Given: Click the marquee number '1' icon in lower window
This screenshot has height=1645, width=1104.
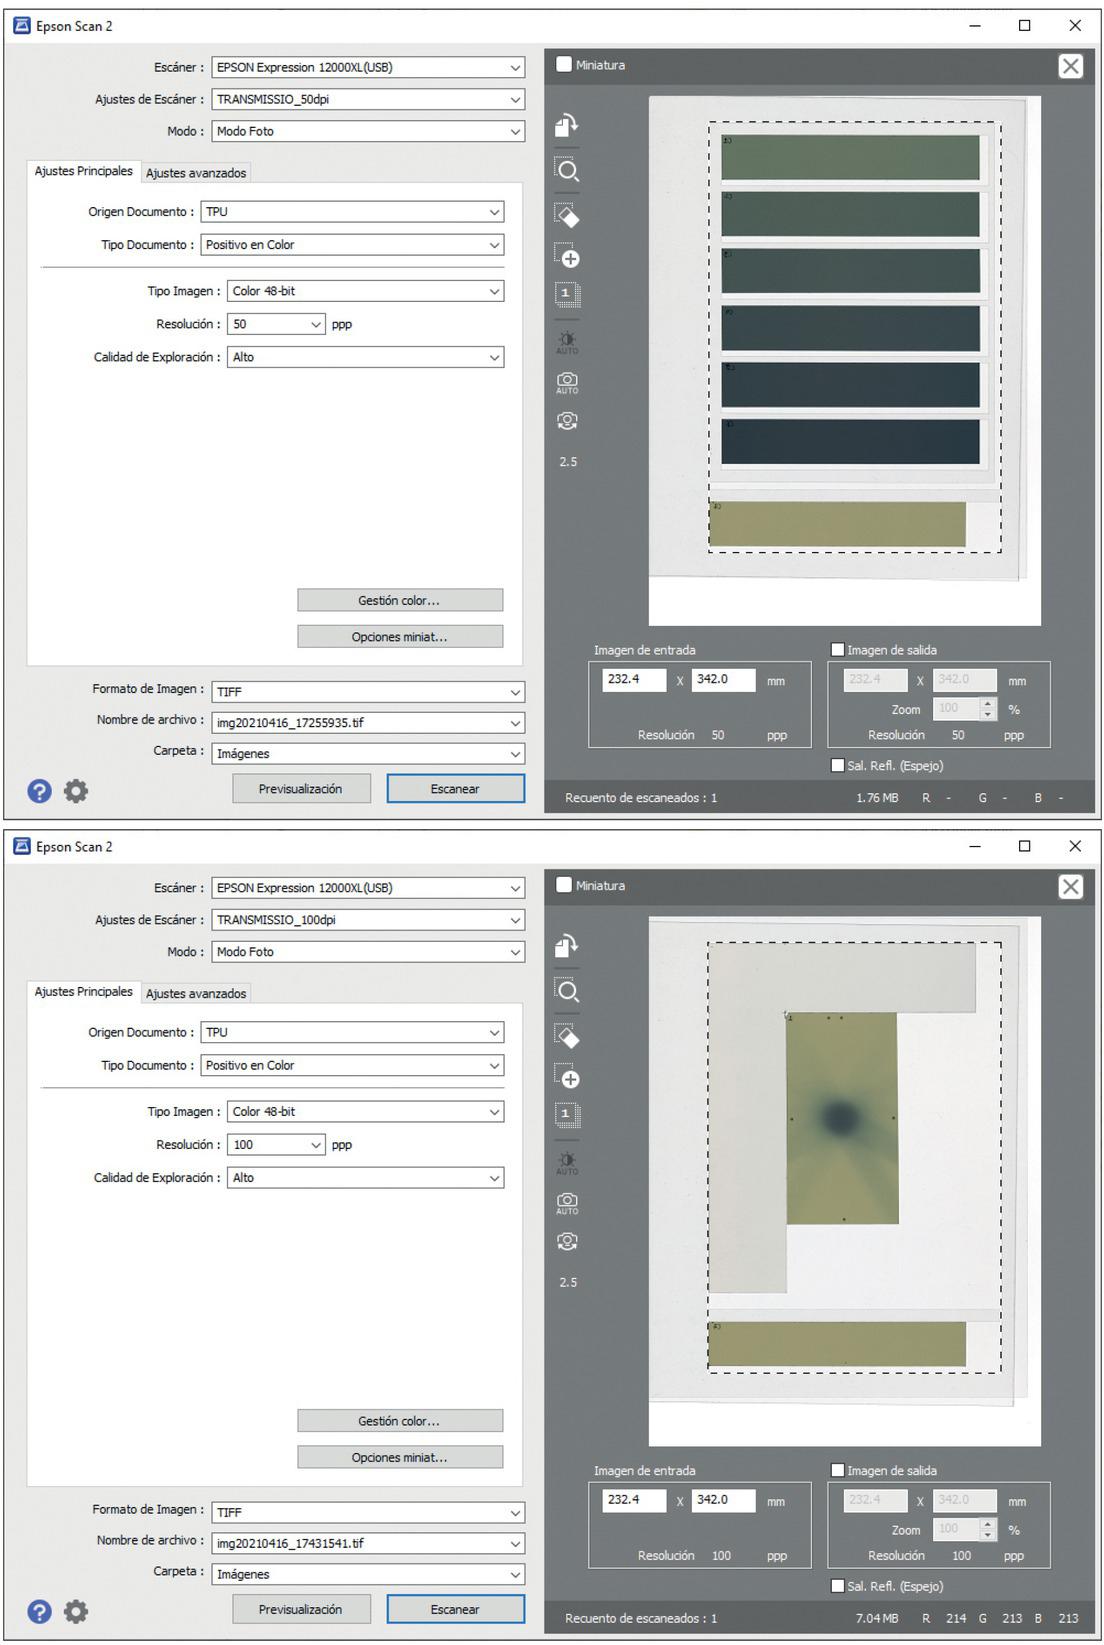Looking at the screenshot, I should [x=566, y=1114].
